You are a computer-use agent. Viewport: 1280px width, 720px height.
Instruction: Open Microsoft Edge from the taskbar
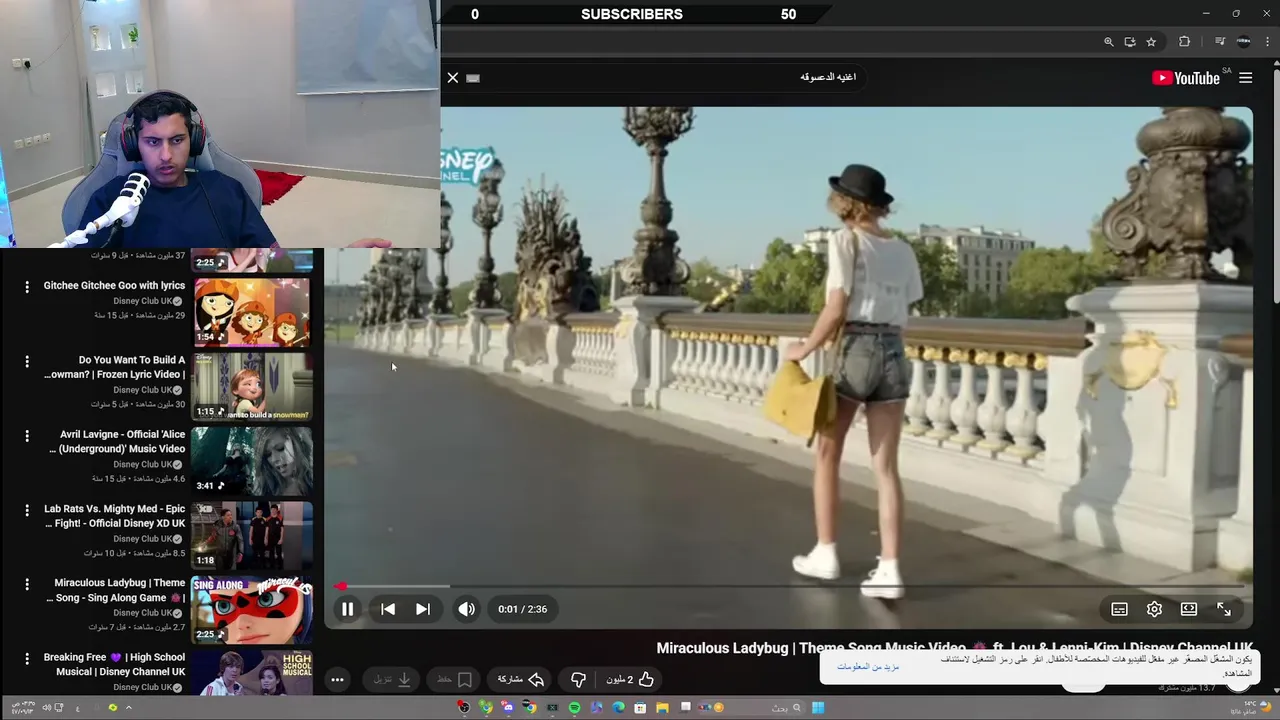[618, 708]
